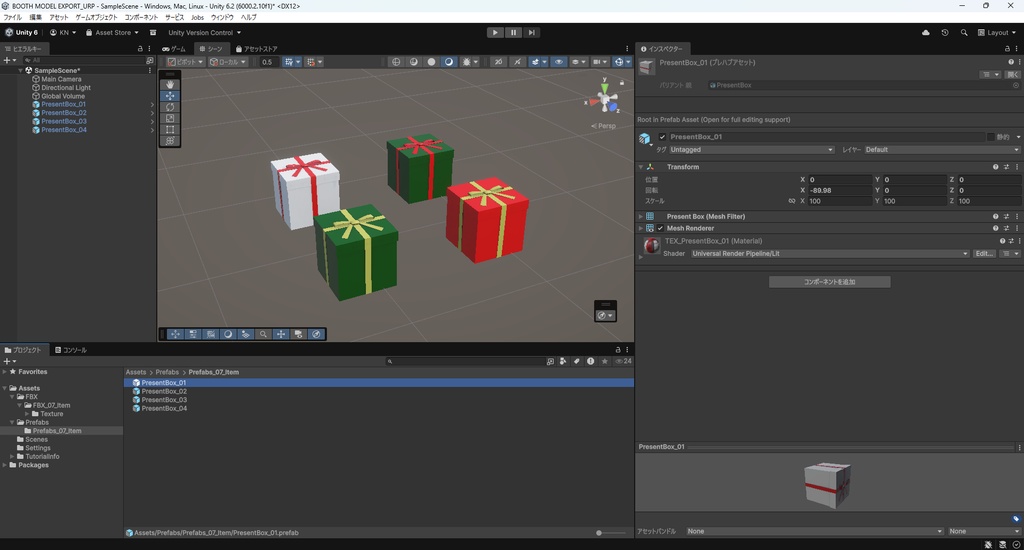Screen dimensions: 1024x550
Task: Select the Hand view tool
Action: [x=170, y=84]
